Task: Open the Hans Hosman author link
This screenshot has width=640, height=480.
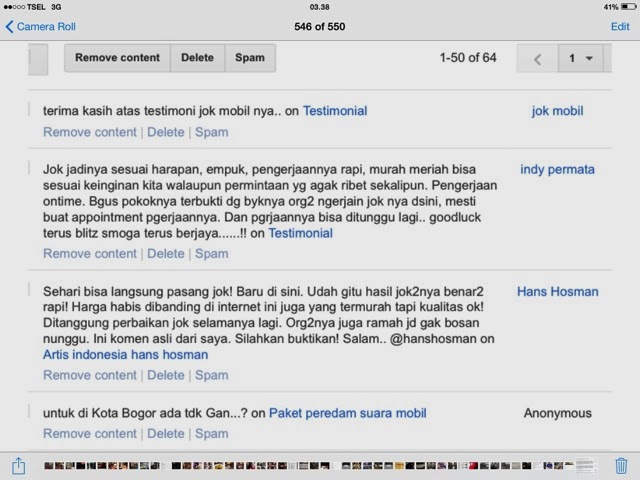Action: (x=558, y=292)
